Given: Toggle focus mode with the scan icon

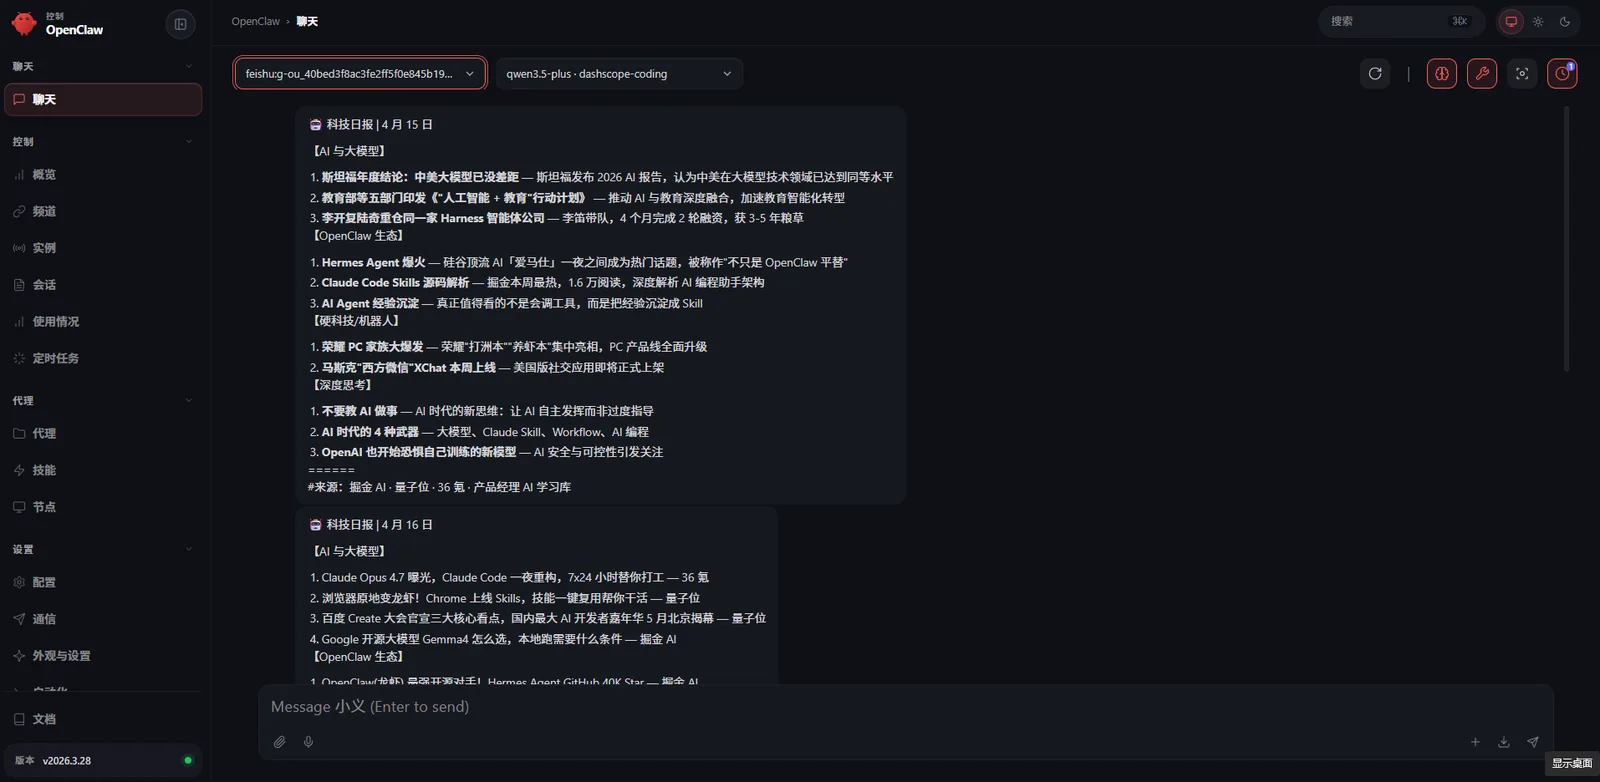Looking at the screenshot, I should (x=1522, y=74).
